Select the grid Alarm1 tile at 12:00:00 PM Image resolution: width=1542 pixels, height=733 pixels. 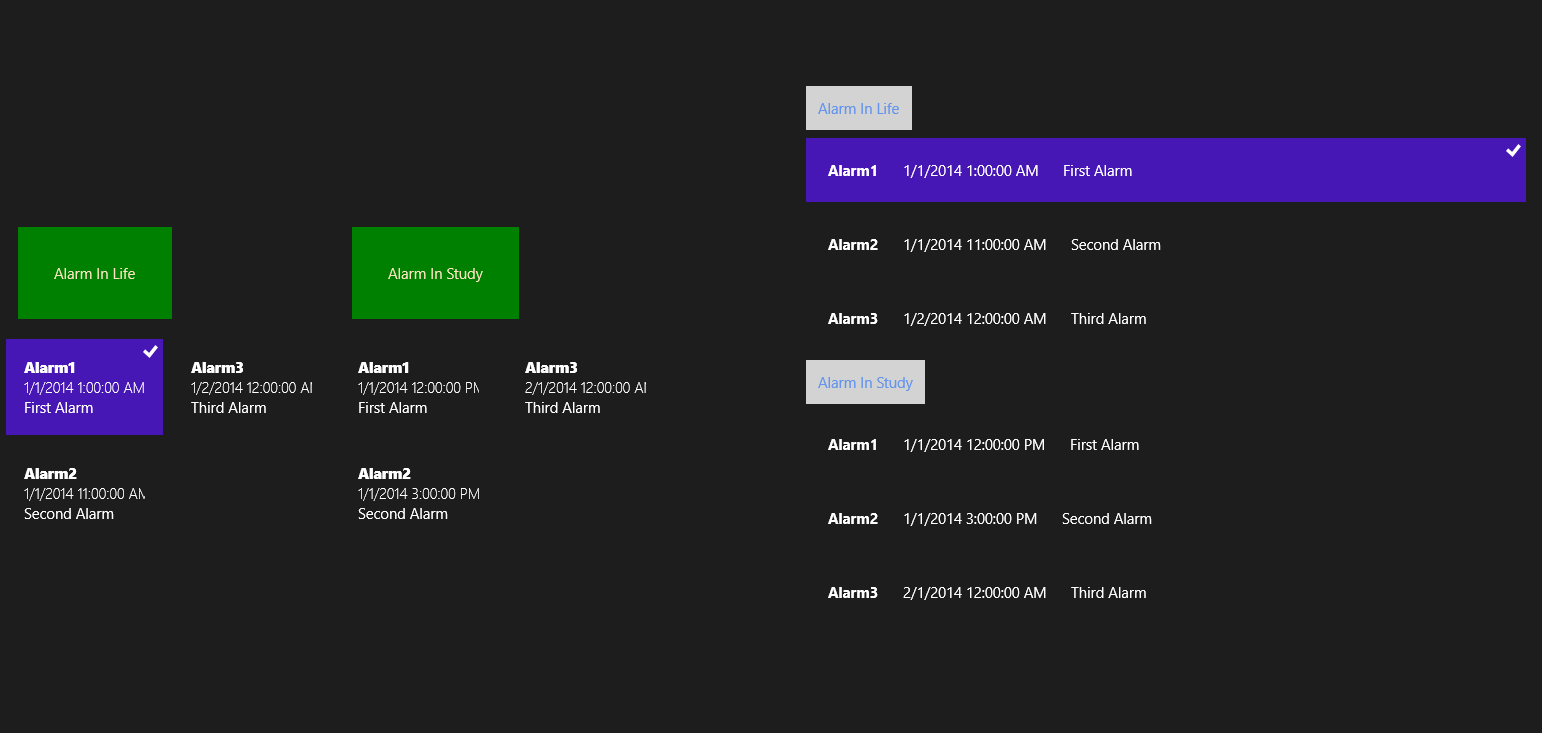pyautogui.click(x=418, y=388)
